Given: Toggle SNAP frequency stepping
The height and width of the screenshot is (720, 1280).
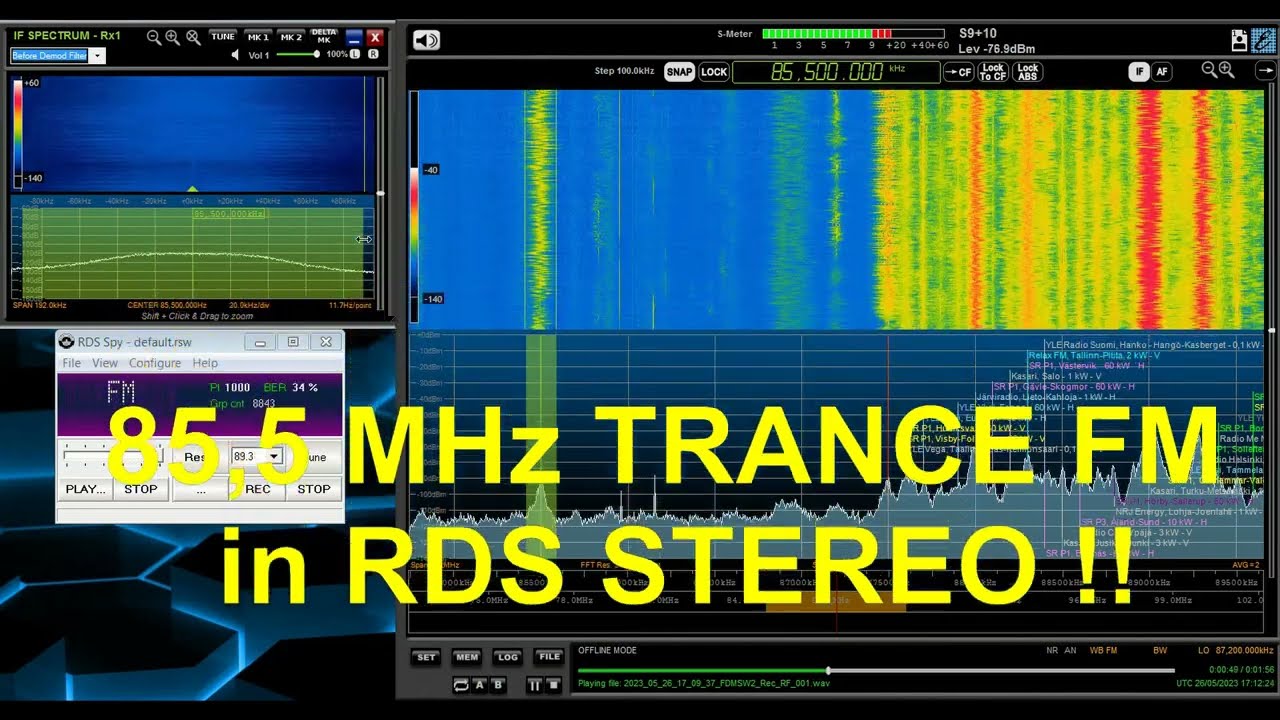Looking at the screenshot, I should [679, 72].
